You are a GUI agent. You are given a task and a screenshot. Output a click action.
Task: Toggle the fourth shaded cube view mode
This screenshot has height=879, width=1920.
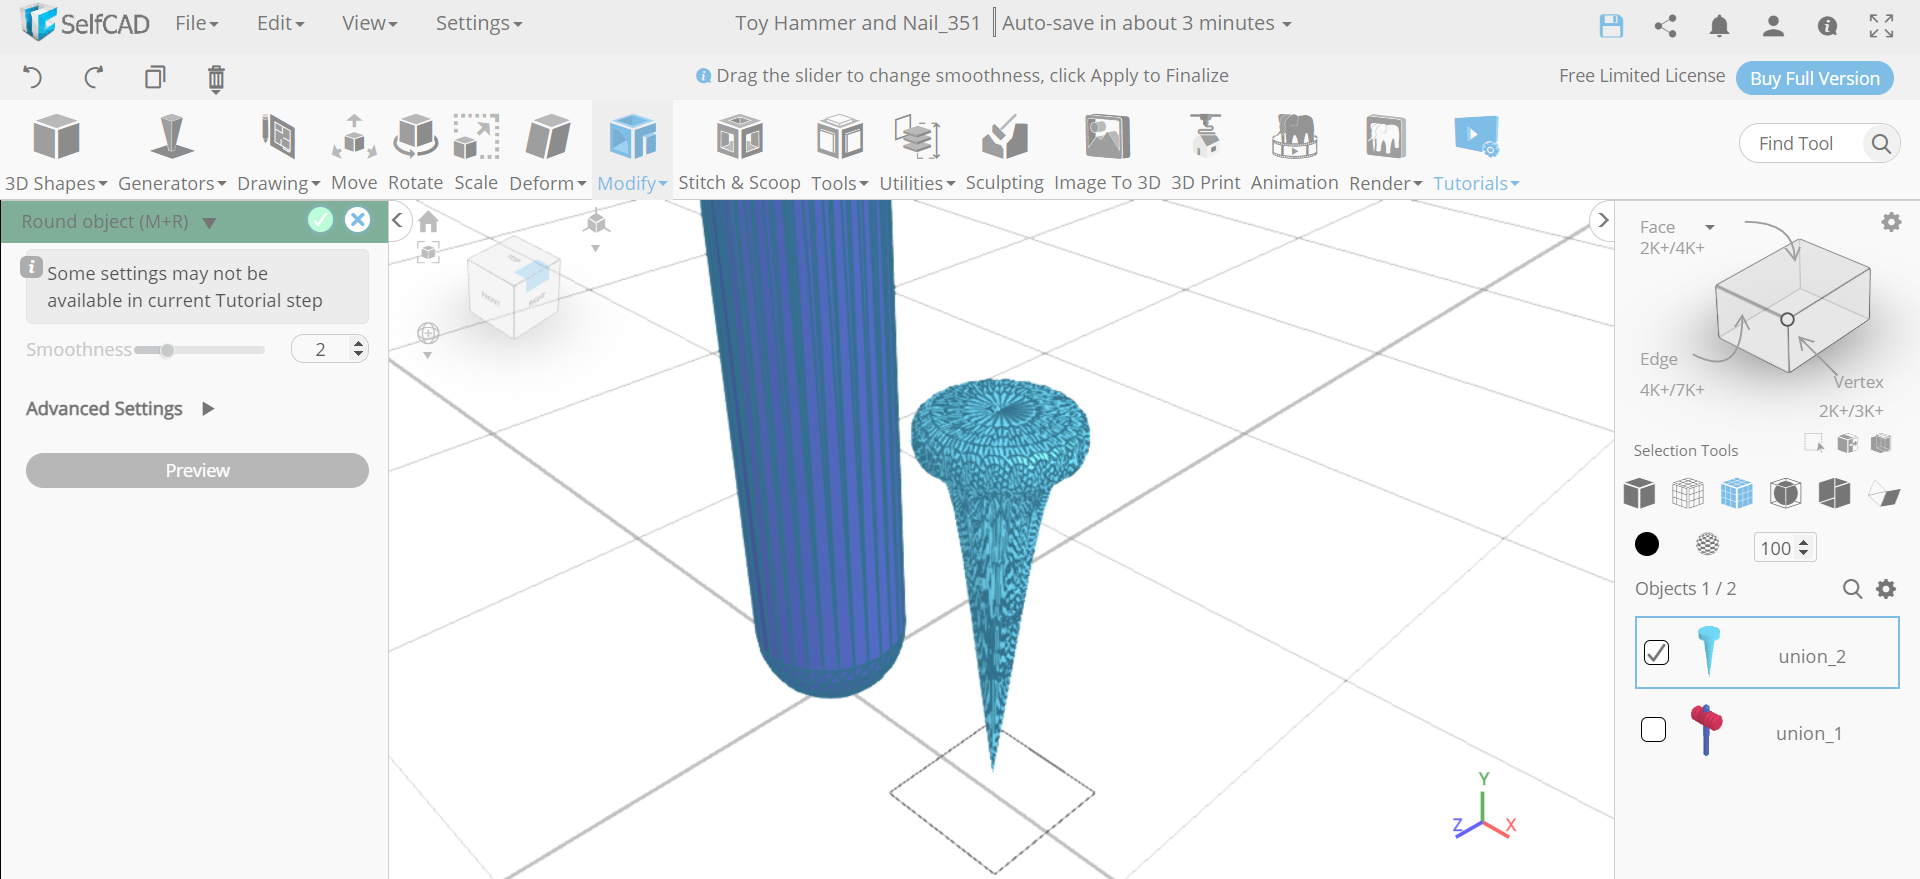click(x=1786, y=493)
